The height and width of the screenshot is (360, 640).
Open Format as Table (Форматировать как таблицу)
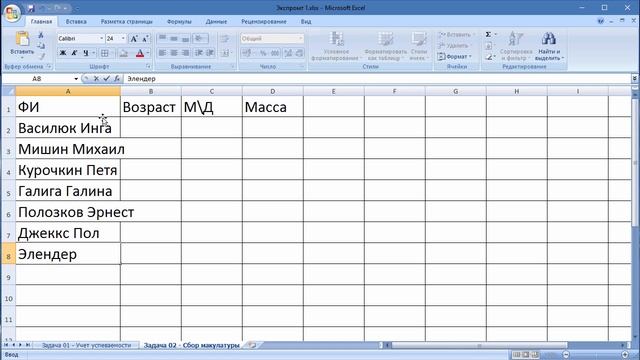click(x=385, y=46)
